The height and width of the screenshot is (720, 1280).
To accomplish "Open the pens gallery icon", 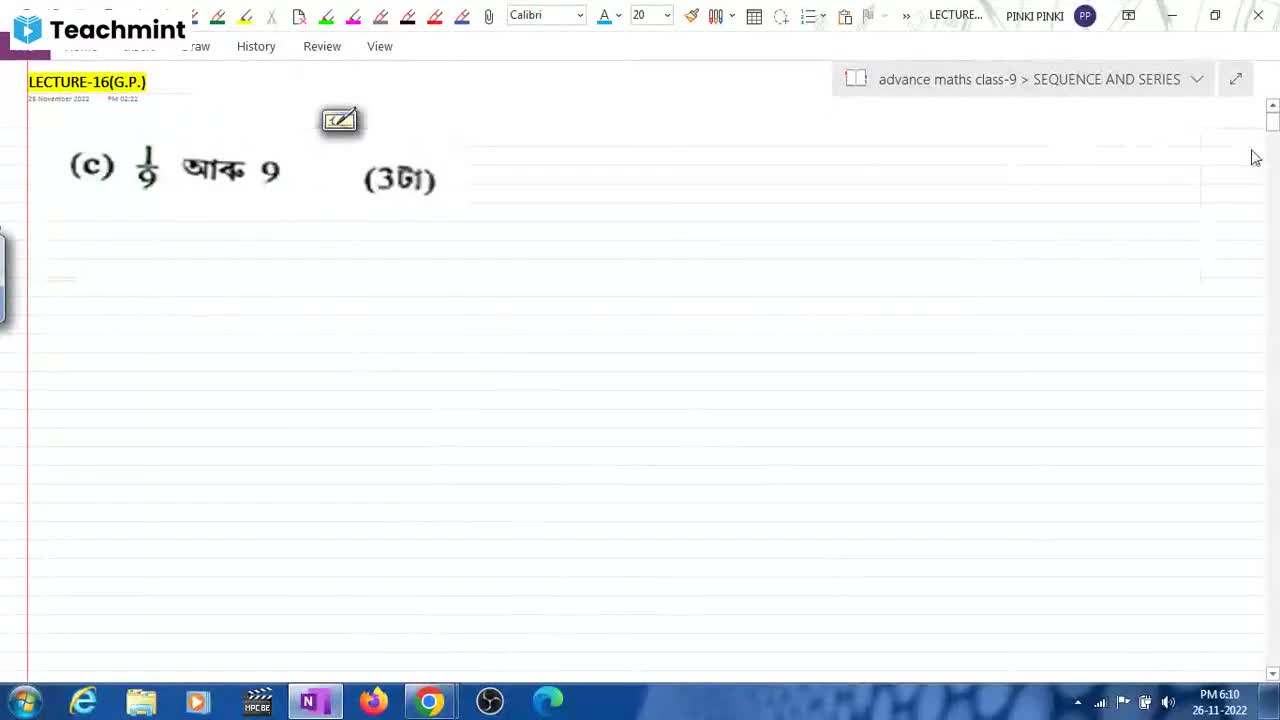I will tap(715, 16).
